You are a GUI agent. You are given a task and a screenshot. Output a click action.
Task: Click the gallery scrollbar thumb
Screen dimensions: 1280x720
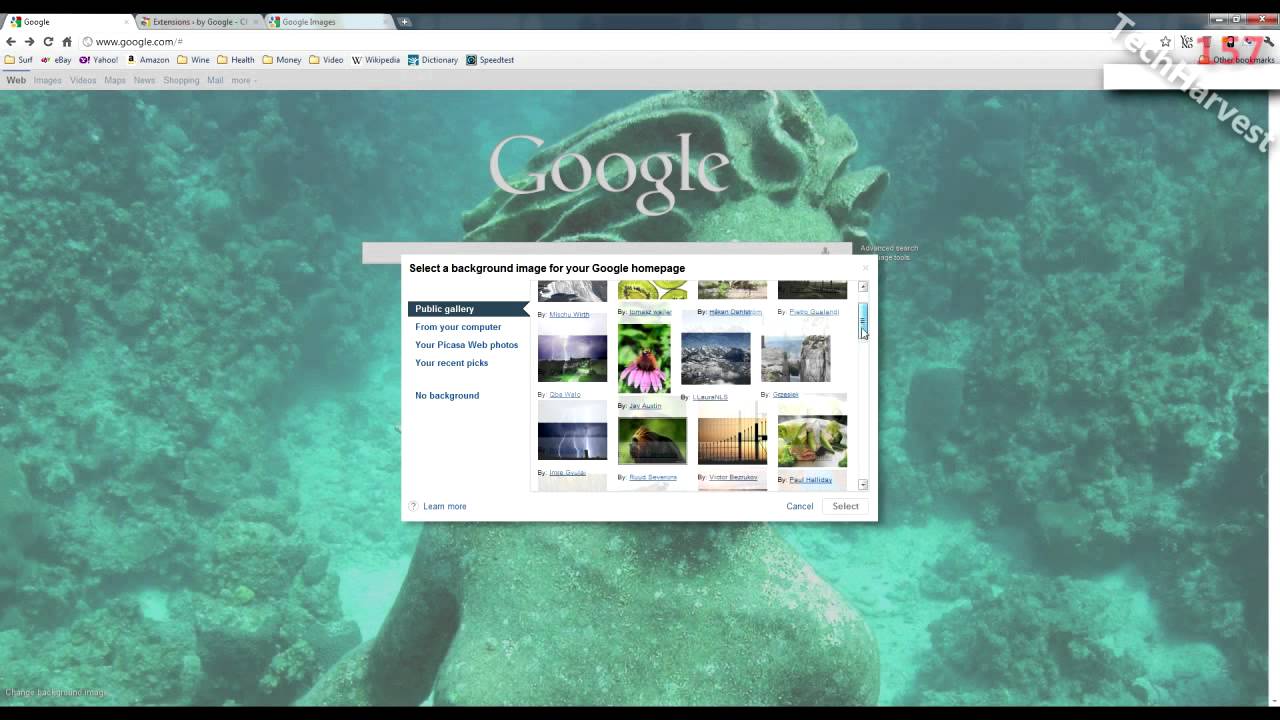[x=863, y=322]
